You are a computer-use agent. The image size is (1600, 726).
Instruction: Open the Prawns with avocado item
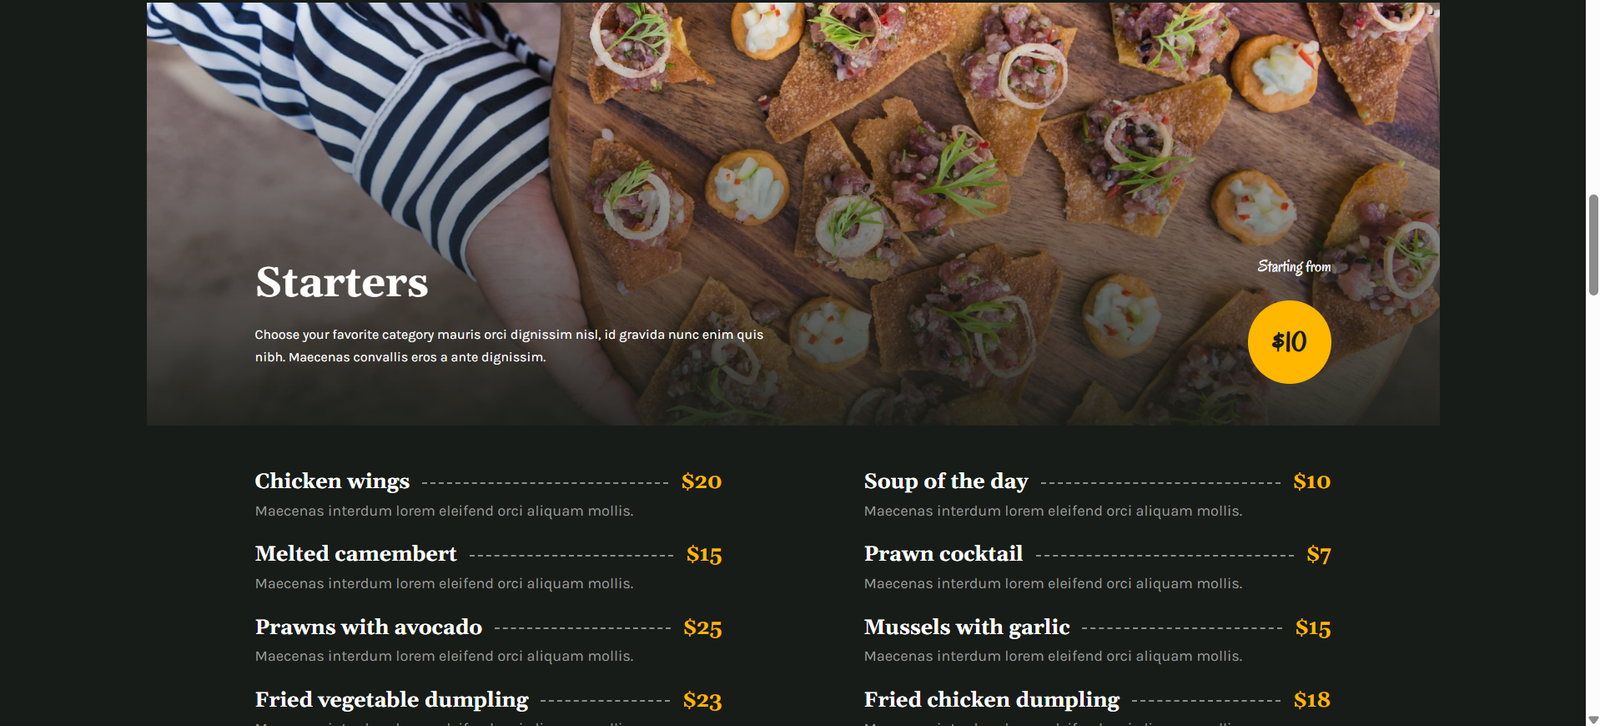tap(368, 627)
